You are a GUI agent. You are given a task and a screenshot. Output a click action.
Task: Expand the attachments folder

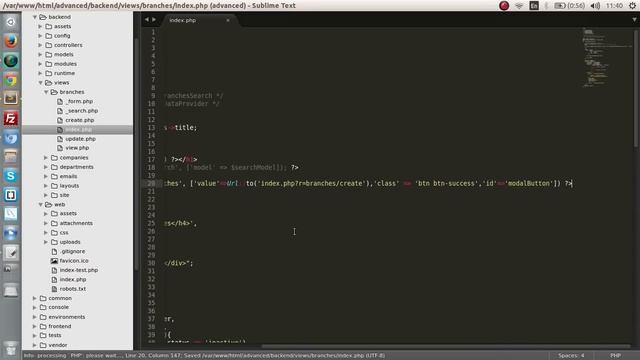[46, 223]
